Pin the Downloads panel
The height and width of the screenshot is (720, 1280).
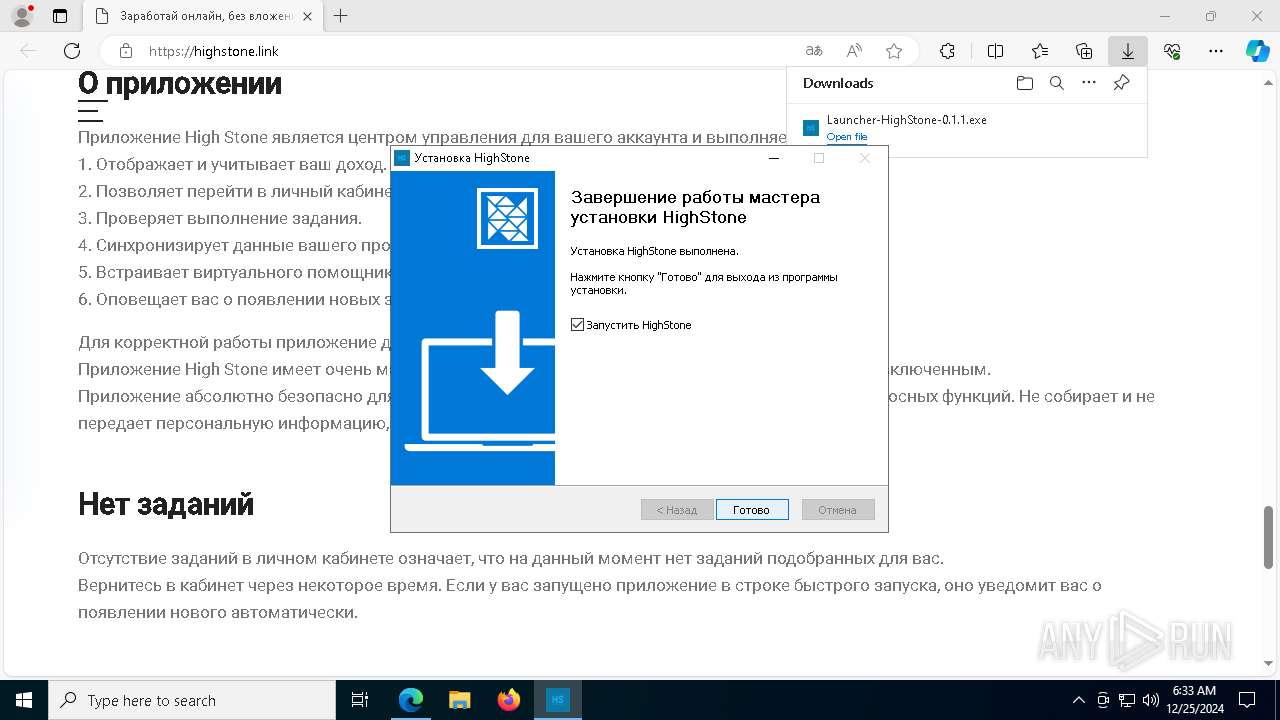(1122, 83)
